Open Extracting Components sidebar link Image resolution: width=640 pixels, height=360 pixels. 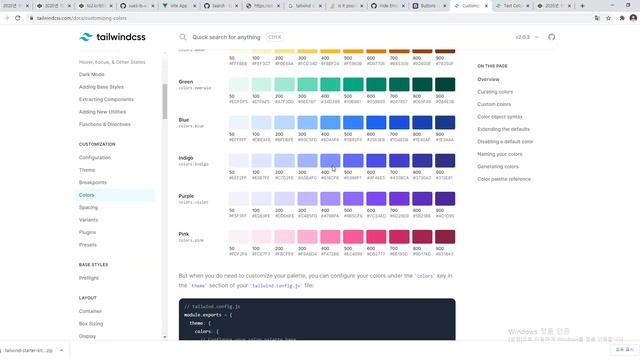[x=106, y=99]
